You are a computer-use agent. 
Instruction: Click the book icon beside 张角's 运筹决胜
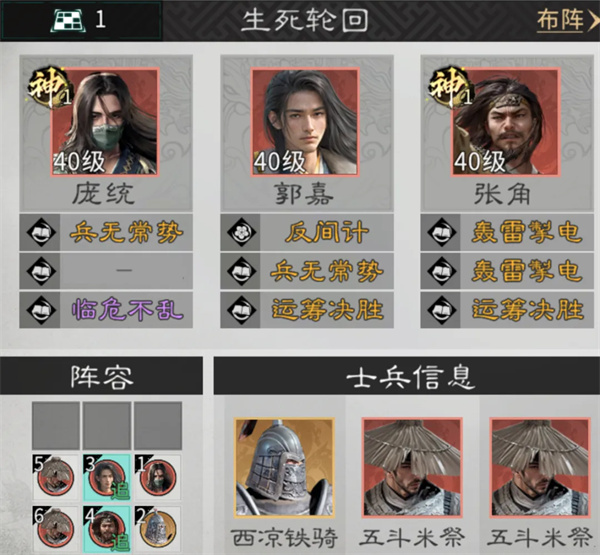[441, 310]
